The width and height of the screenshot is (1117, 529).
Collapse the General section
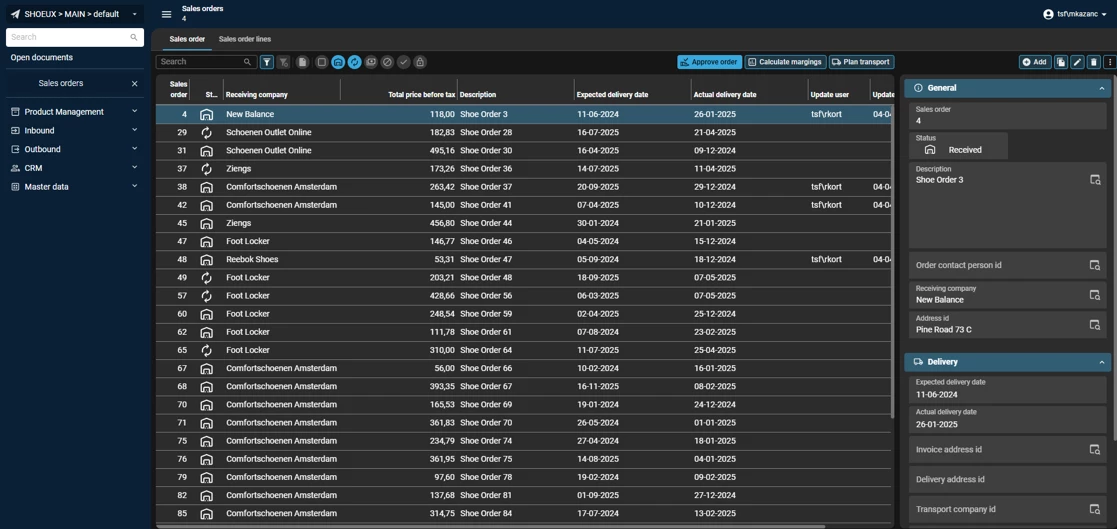pos(1101,88)
